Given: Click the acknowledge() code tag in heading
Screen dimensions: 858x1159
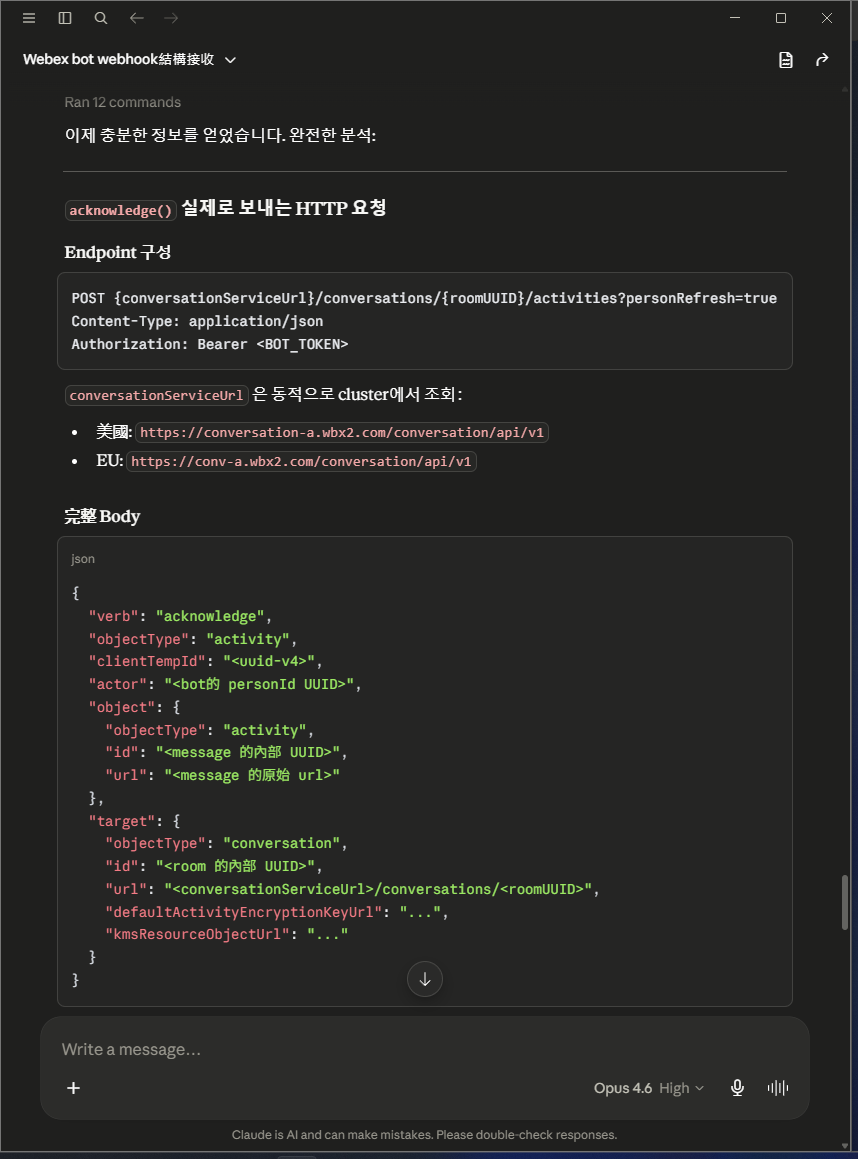Looking at the screenshot, I should (120, 210).
